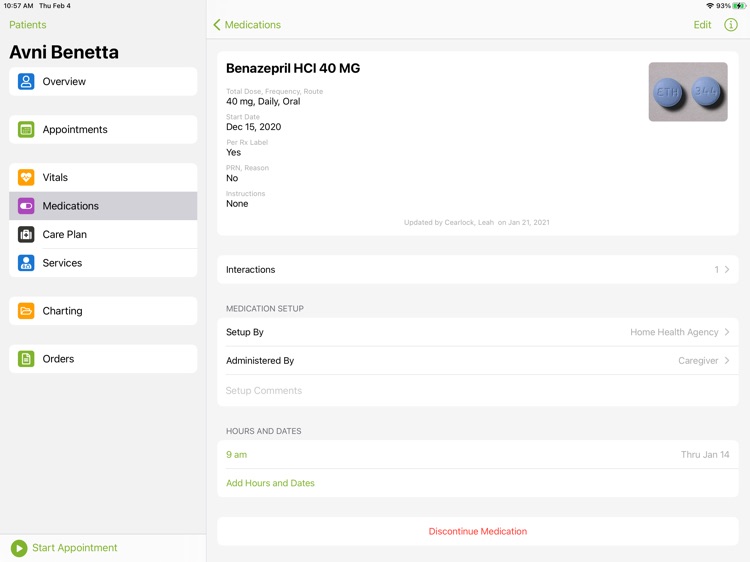Click the Care Plan clipboard icon
Screen dimensions: 750x562
26,234
